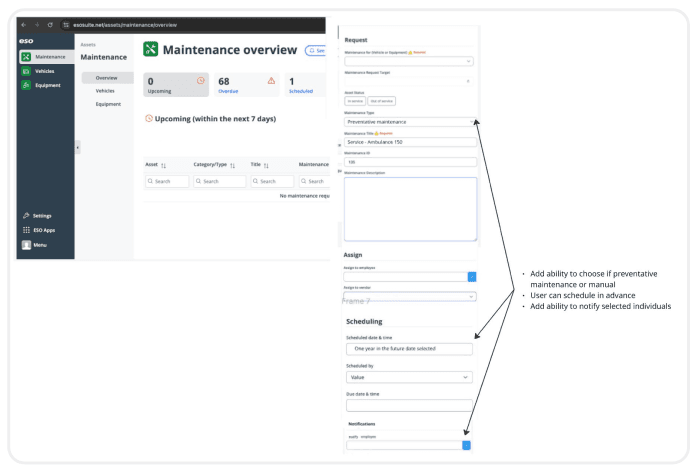694x474 pixels.
Task: Click the green Maintenance icon in the dark sidebar
Action: (x=26, y=57)
